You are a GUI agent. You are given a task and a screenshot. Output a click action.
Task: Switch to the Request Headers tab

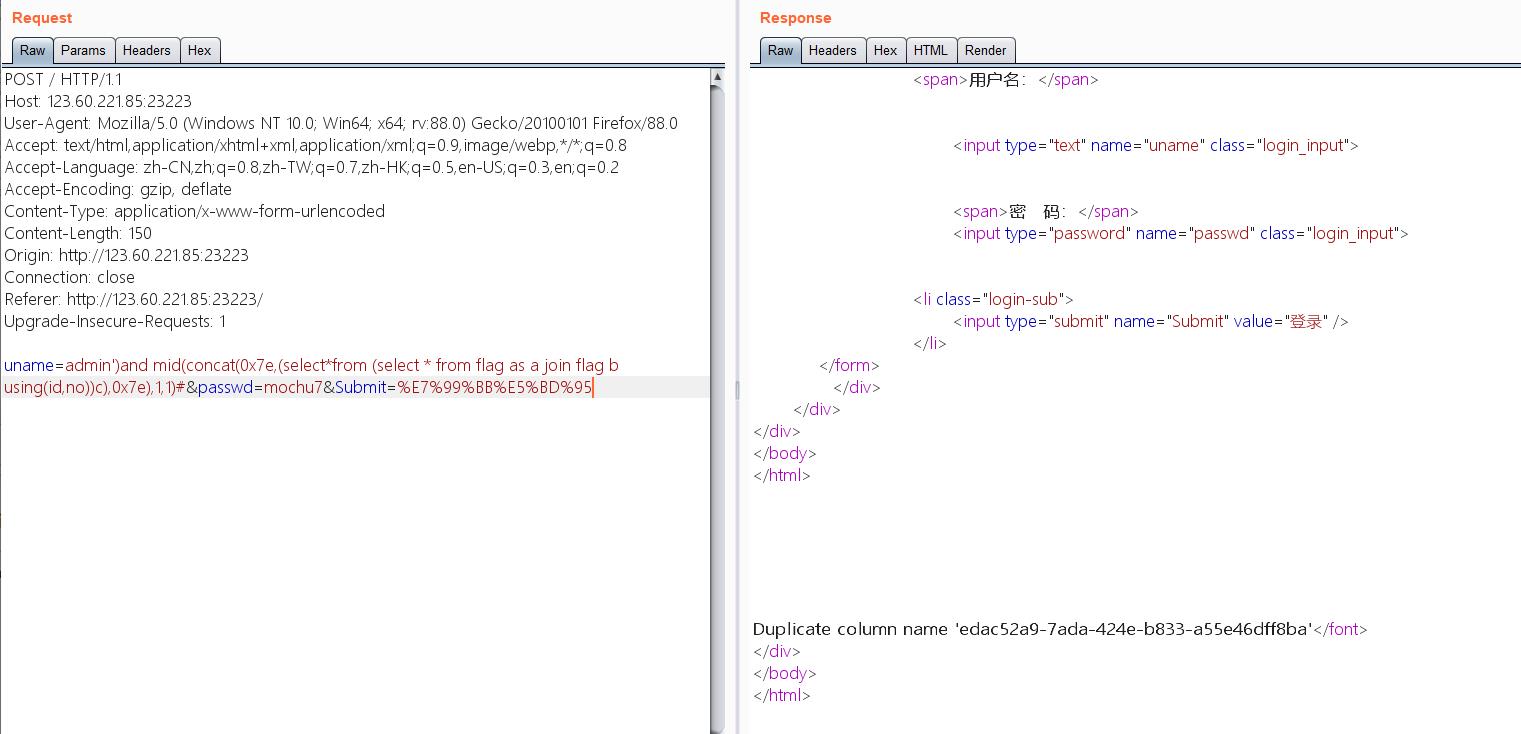[147, 50]
